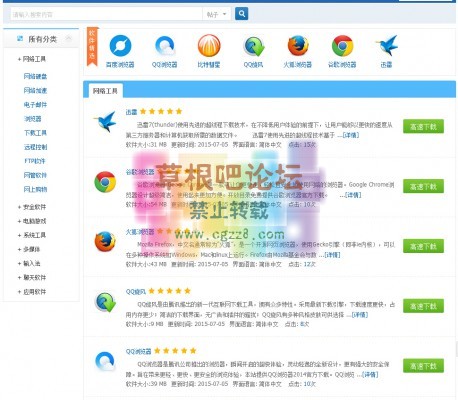This screenshot has height=400, width=458.
Task: Open 网络硬盘 subcategory
Action: click(35, 76)
